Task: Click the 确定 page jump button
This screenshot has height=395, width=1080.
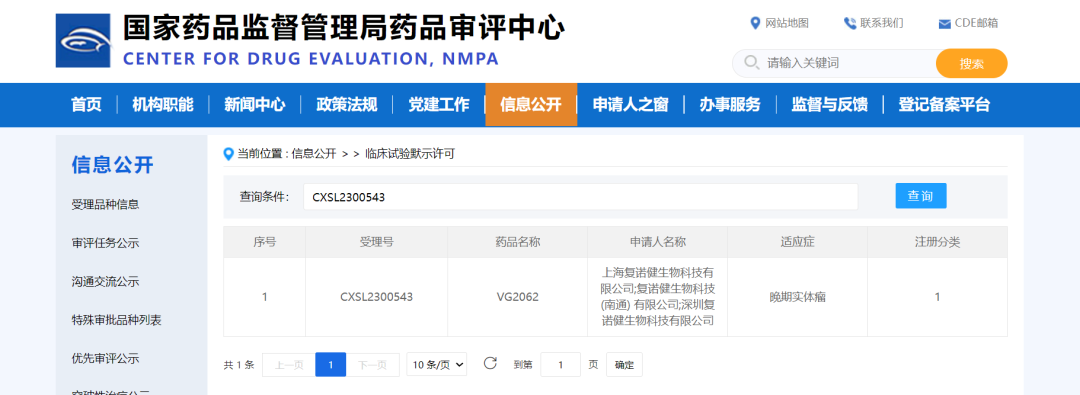Action: click(624, 365)
